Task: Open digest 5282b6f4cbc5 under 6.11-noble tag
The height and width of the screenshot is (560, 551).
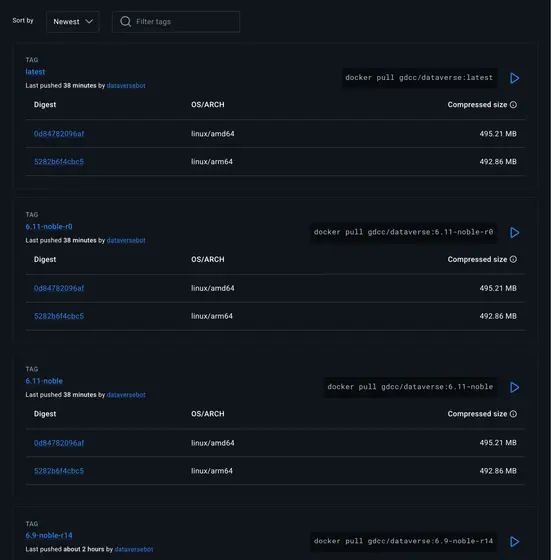Action: [x=59, y=471]
